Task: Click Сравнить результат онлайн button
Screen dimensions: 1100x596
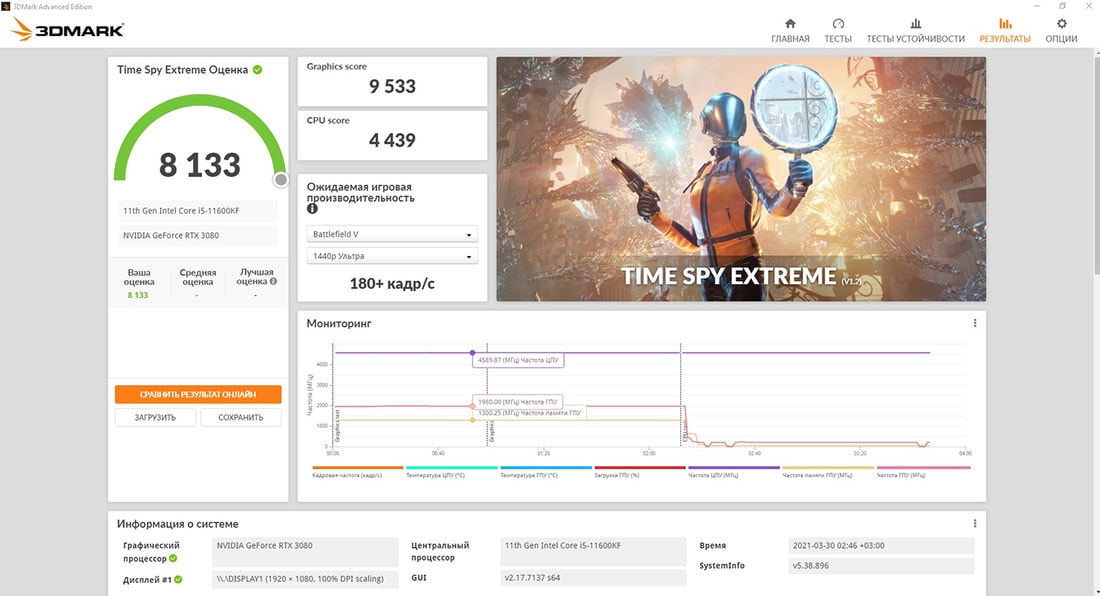Action: tap(198, 394)
